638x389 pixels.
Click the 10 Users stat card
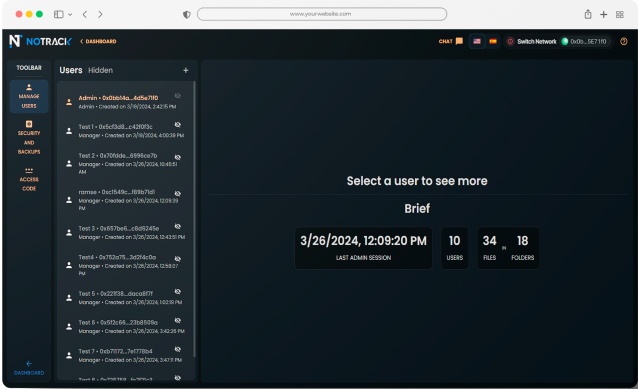(x=454, y=248)
